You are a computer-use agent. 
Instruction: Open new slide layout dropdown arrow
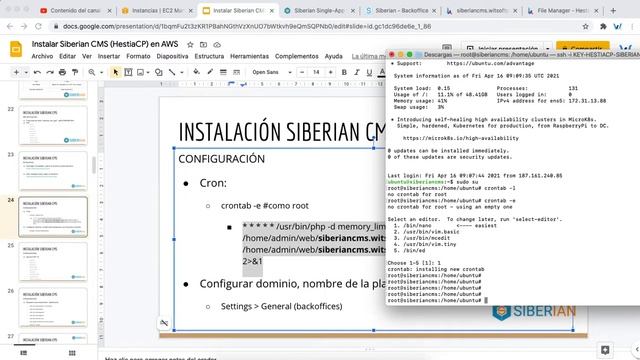[26, 72]
